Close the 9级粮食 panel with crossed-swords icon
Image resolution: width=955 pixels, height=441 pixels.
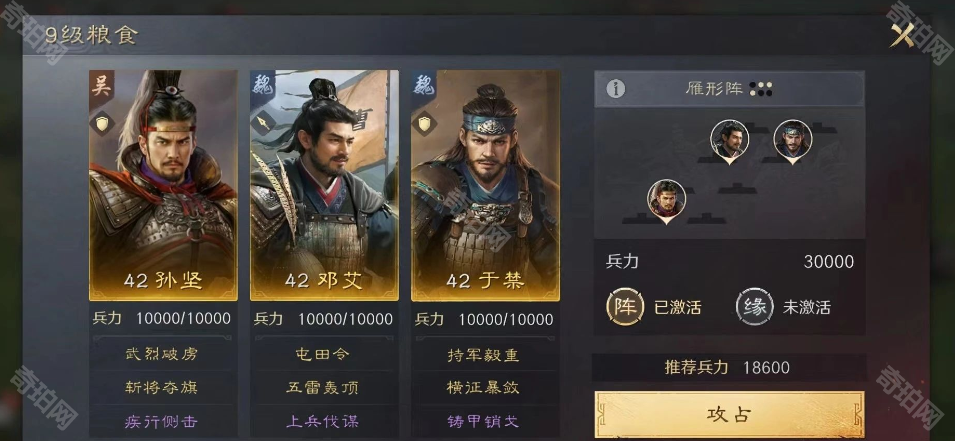coord(903,36)
